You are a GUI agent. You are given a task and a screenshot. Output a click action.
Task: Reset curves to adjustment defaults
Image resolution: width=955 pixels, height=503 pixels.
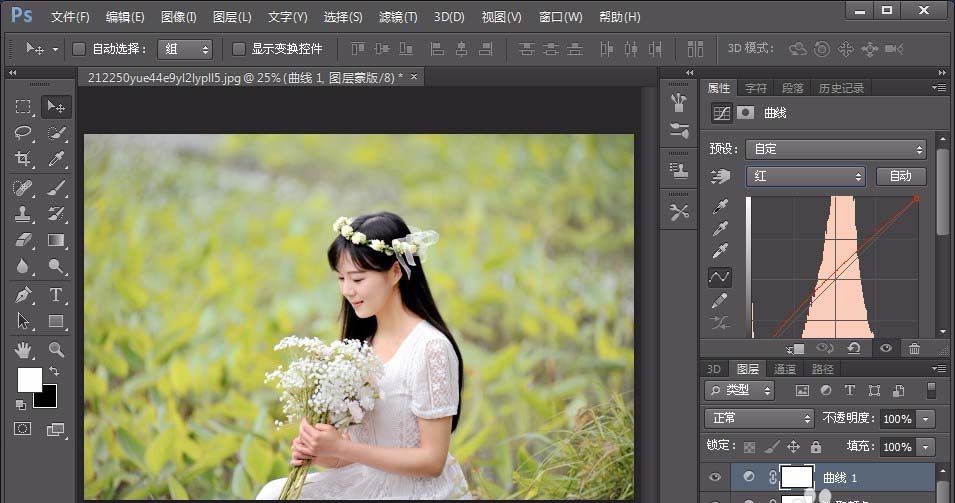tap(854, 348)
